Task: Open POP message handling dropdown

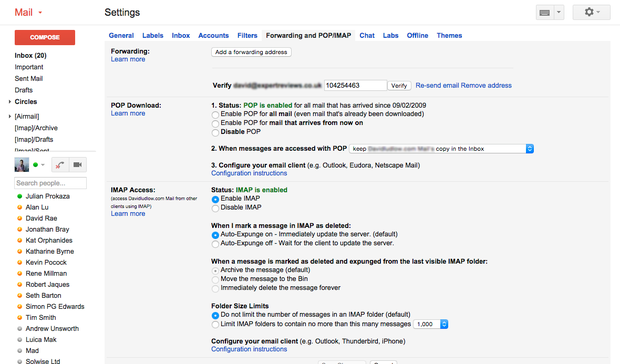Action: click(441, 149)
